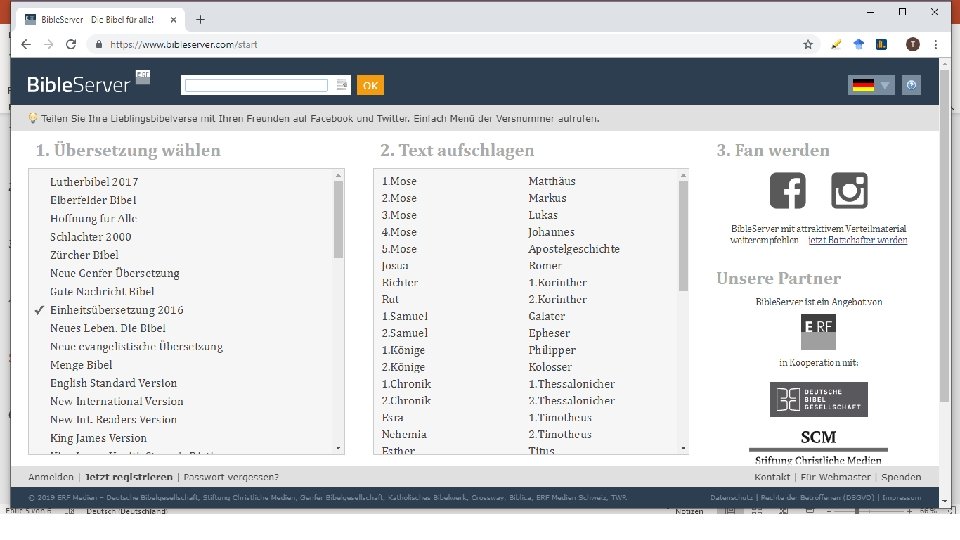Open a new browser tab
The image size is (960, 540).
pos(200,20)
